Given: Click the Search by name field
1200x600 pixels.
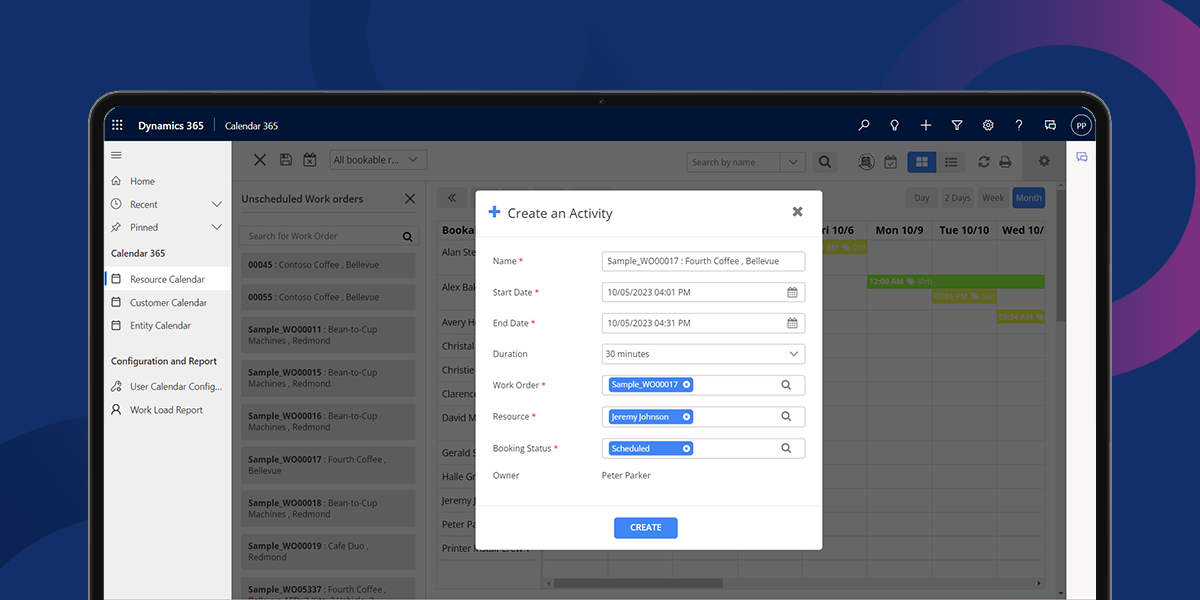Looking at the screenshot, I should 734,162.
